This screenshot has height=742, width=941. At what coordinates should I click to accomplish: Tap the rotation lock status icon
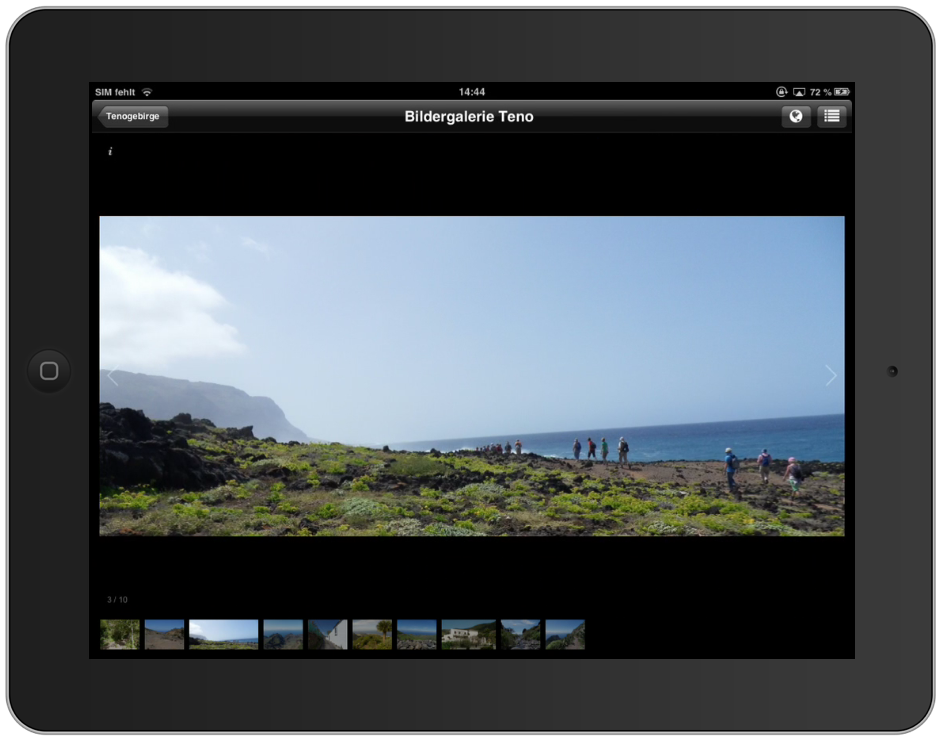(x=782, y=92)
